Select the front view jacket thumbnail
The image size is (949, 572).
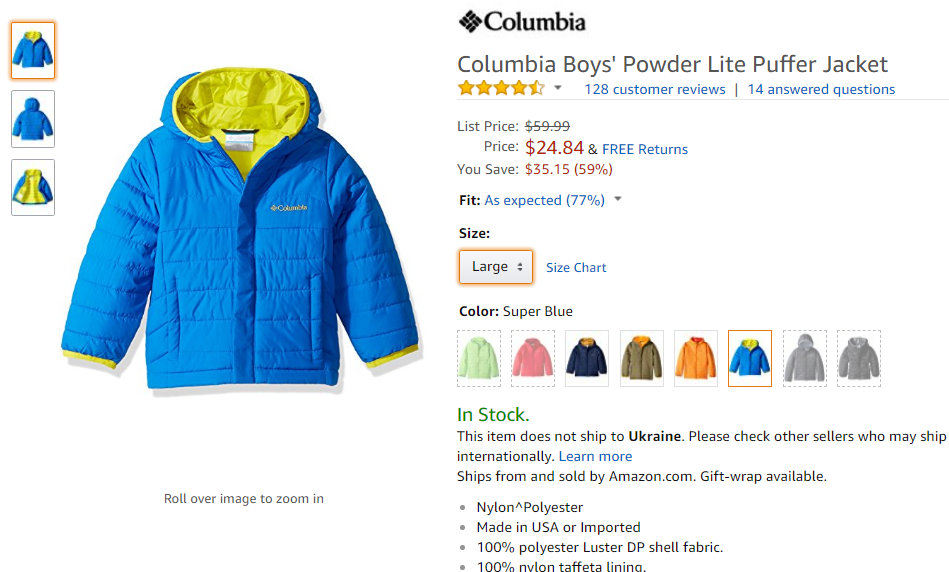pos(33,50)
